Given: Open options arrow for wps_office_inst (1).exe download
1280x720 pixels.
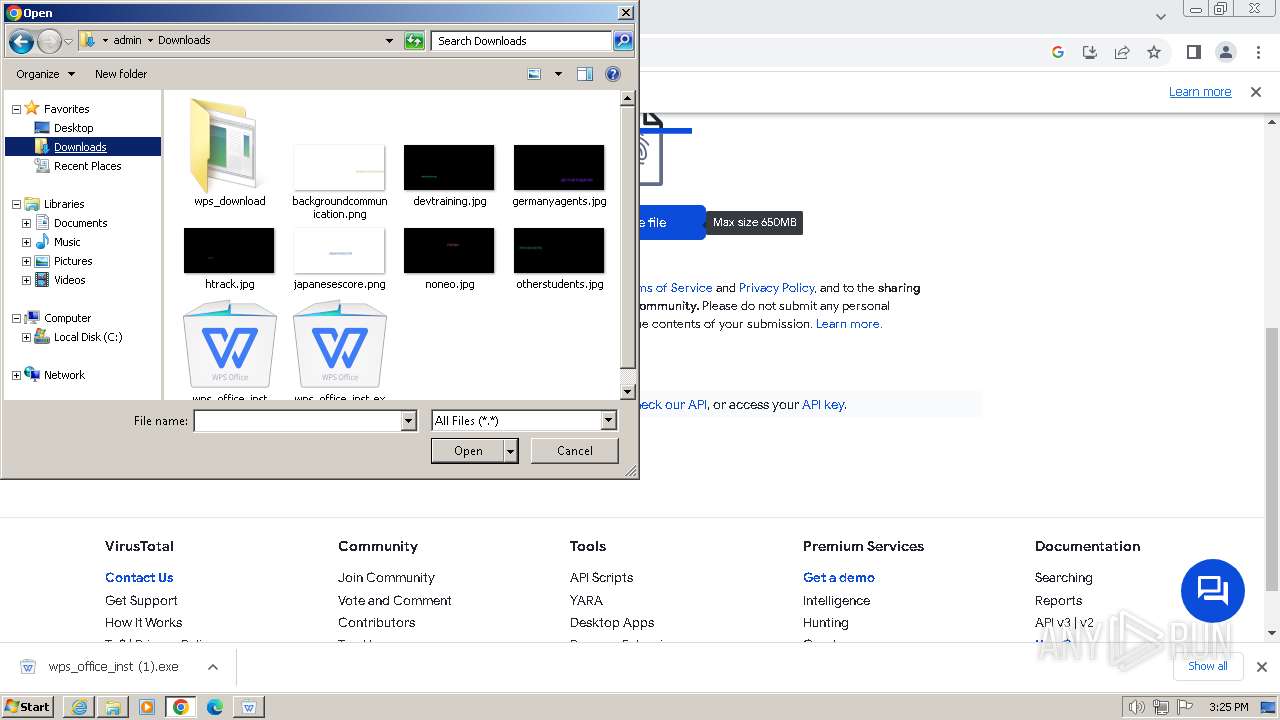Looking at the screenshot, I should pyautogui.click(x=213, y=667).
